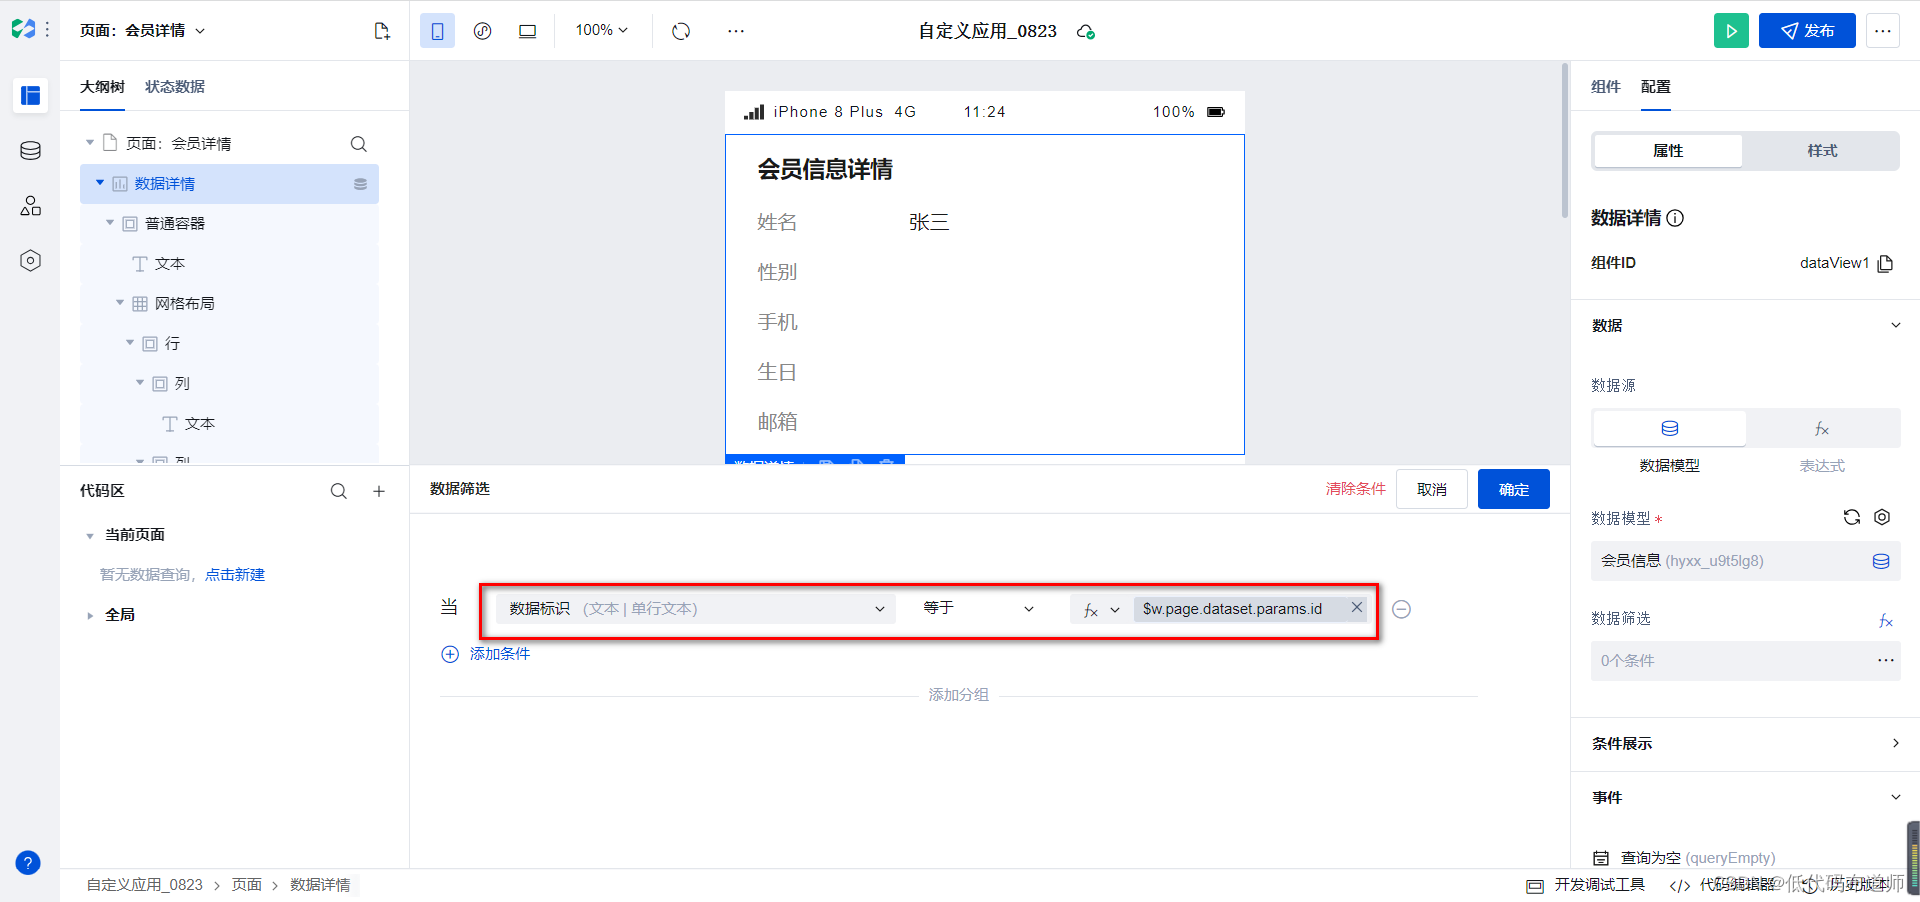
Task: Remove the filter condition with minus icon
Action: [1402, 610]
